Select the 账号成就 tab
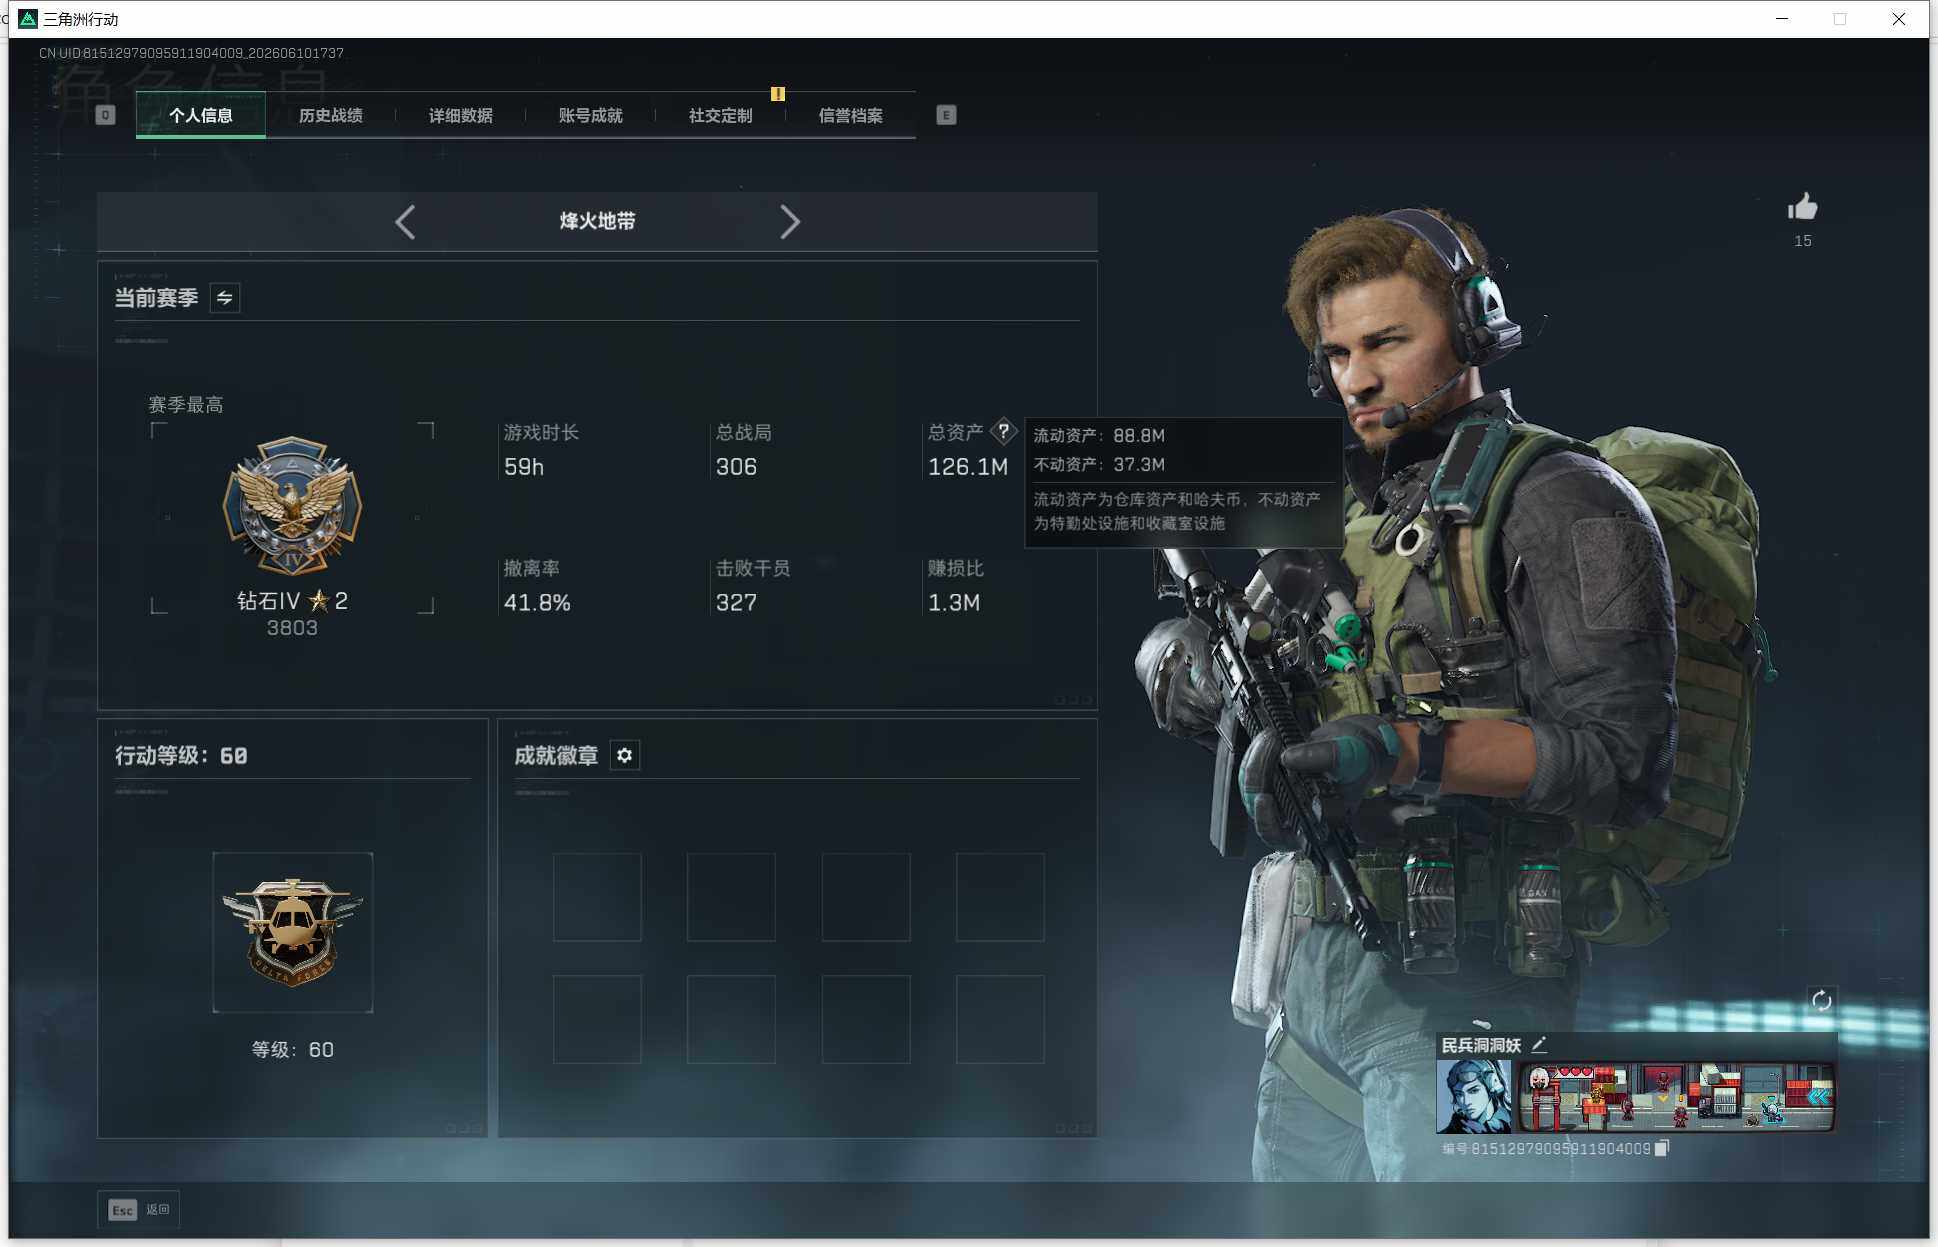The width and height of the screenshot is (1938, 1247). click(x=591, y=115)
